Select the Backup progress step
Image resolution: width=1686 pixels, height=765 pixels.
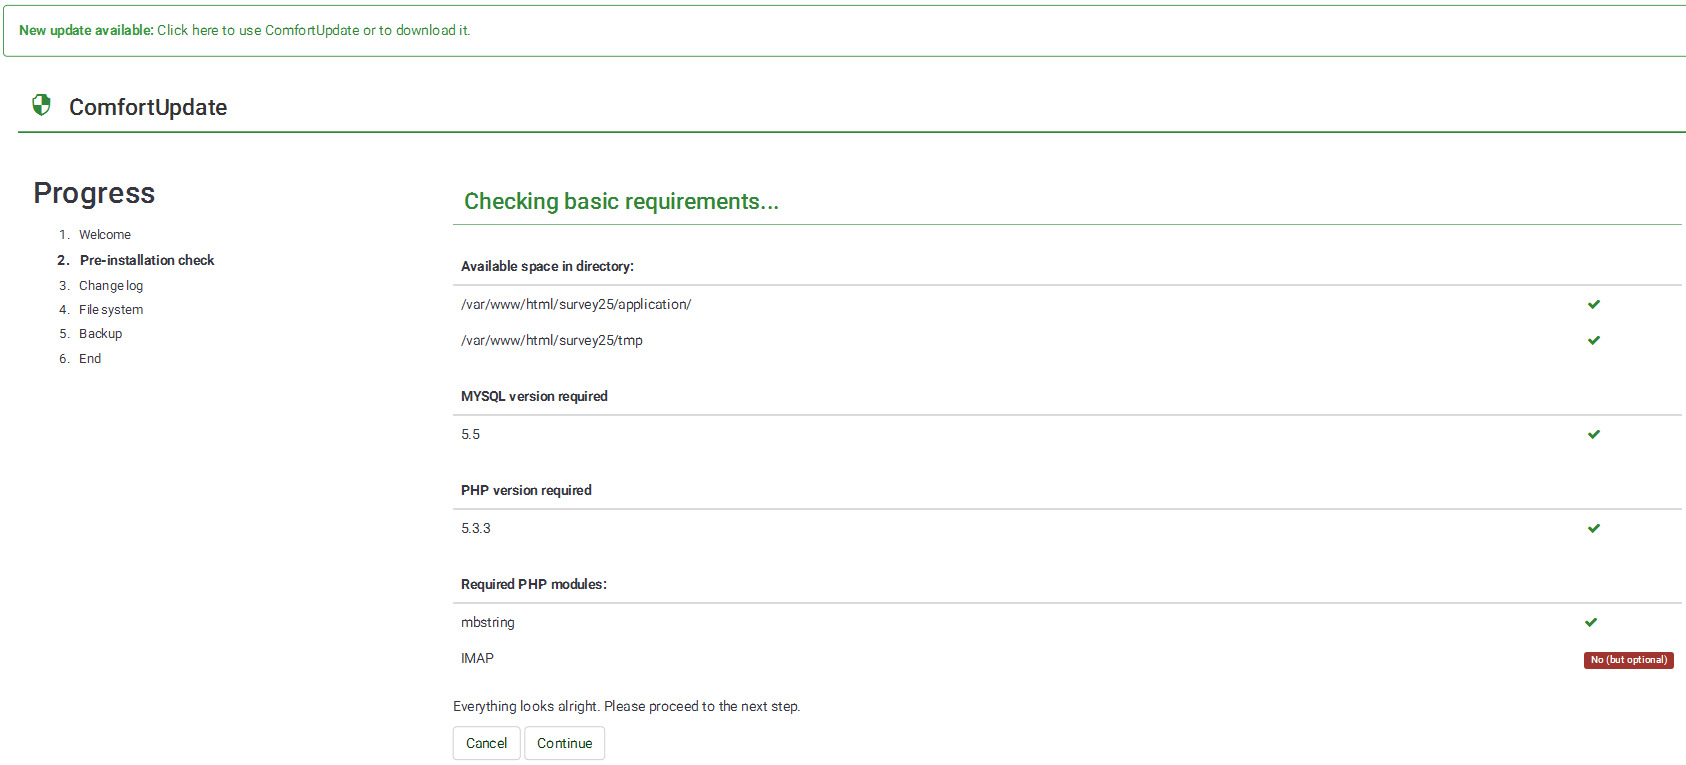[101, 334]
